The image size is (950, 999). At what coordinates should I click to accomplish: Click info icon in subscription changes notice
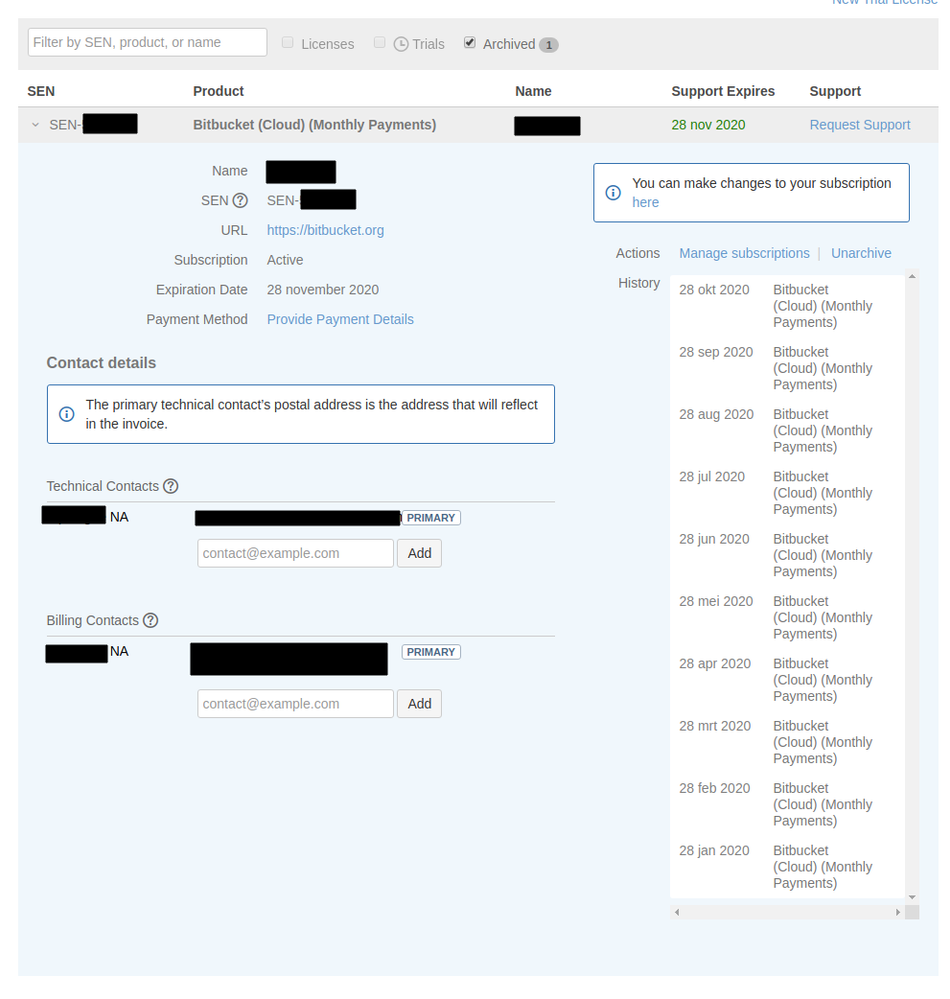coord(613,192)
